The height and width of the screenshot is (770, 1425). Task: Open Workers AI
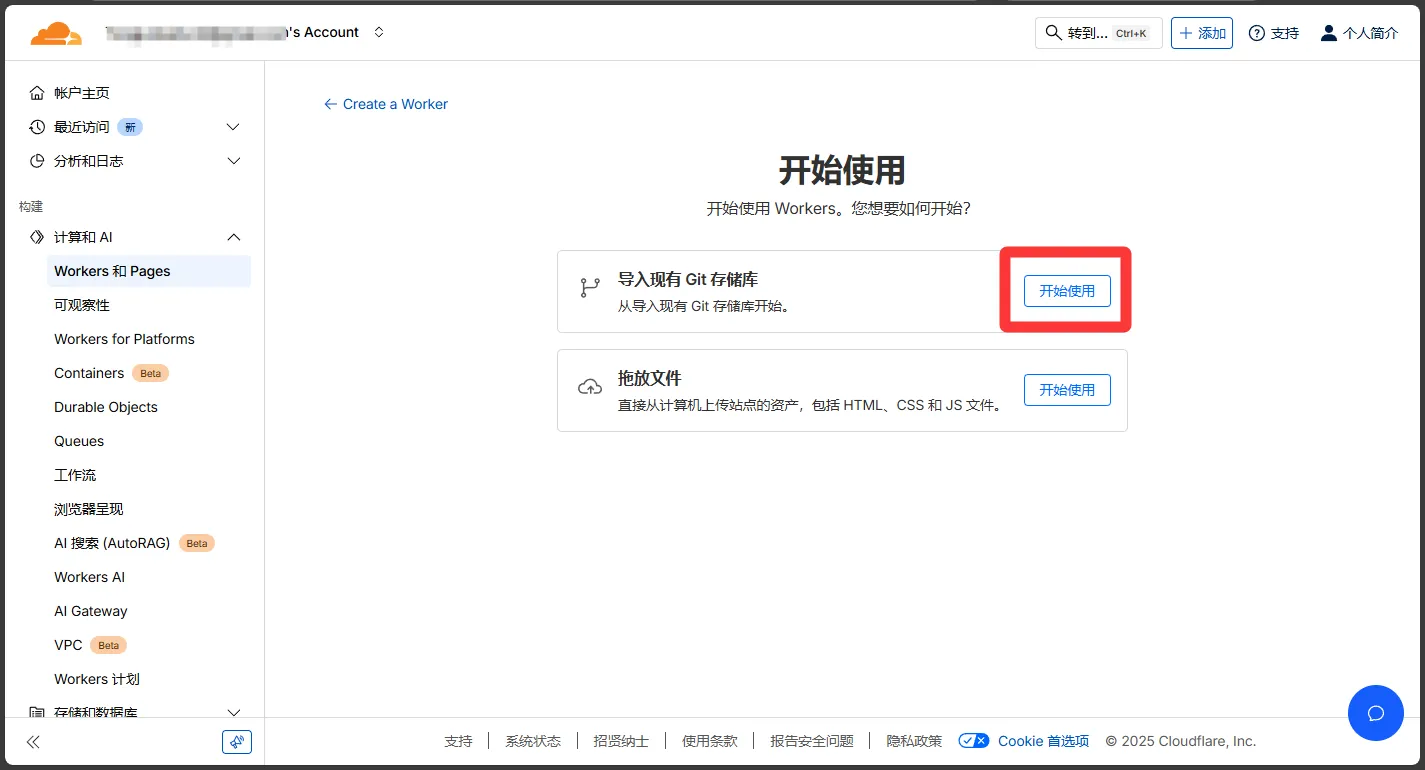click(x=89, y=577)
